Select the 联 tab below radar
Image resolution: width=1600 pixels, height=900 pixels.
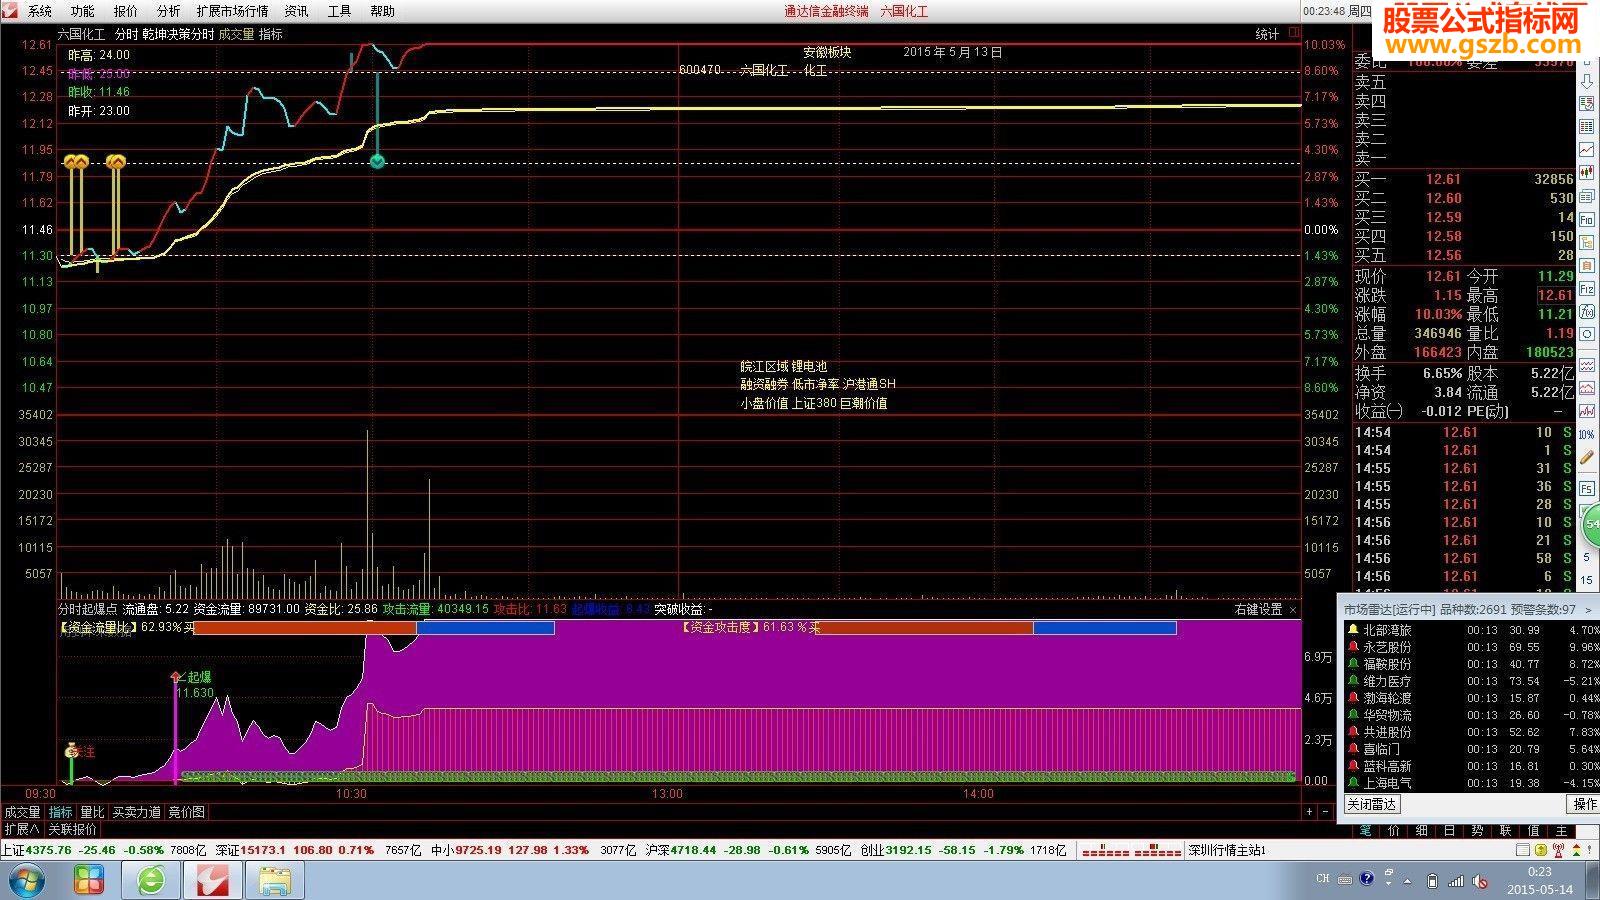(1505, 830)
